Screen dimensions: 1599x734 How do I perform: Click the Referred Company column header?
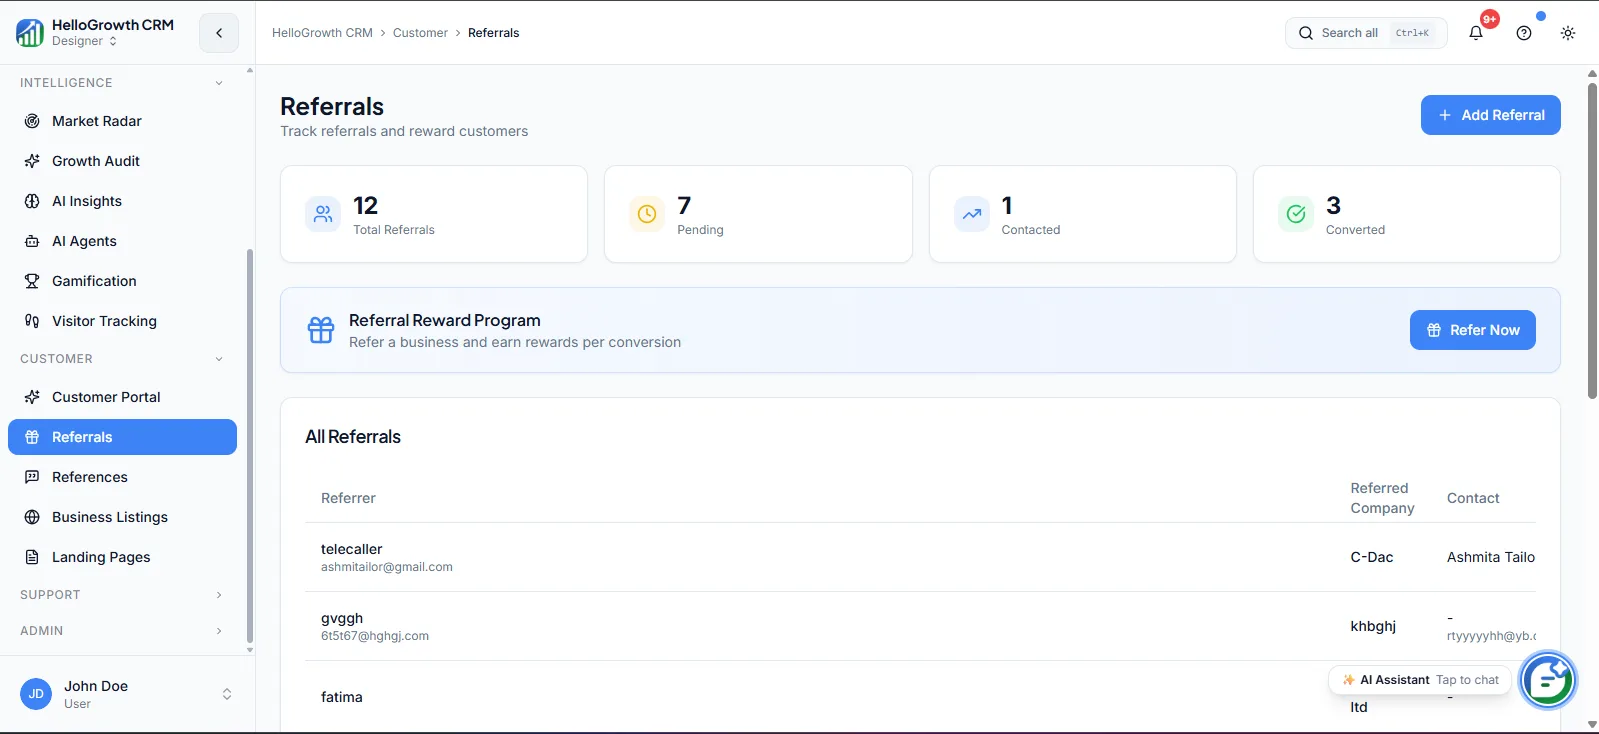tap(1382, 498)
